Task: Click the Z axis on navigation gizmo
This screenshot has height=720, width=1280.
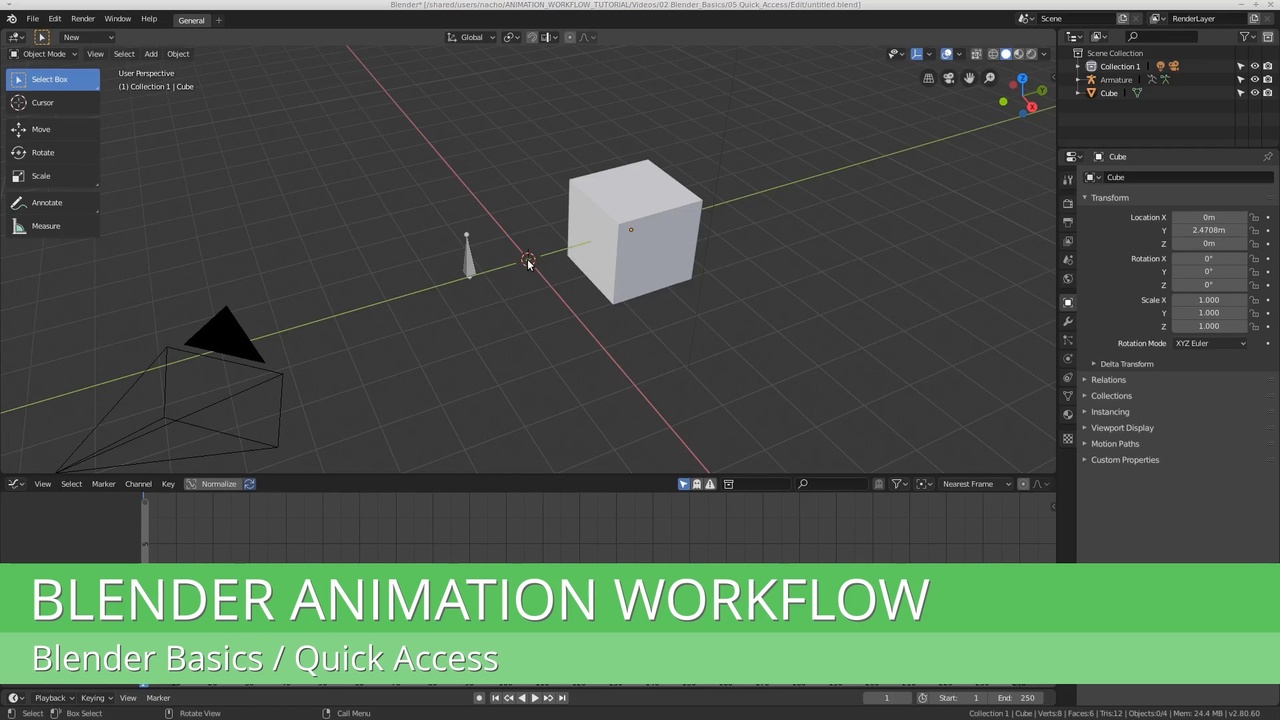Action: [x=1022, y=79]
